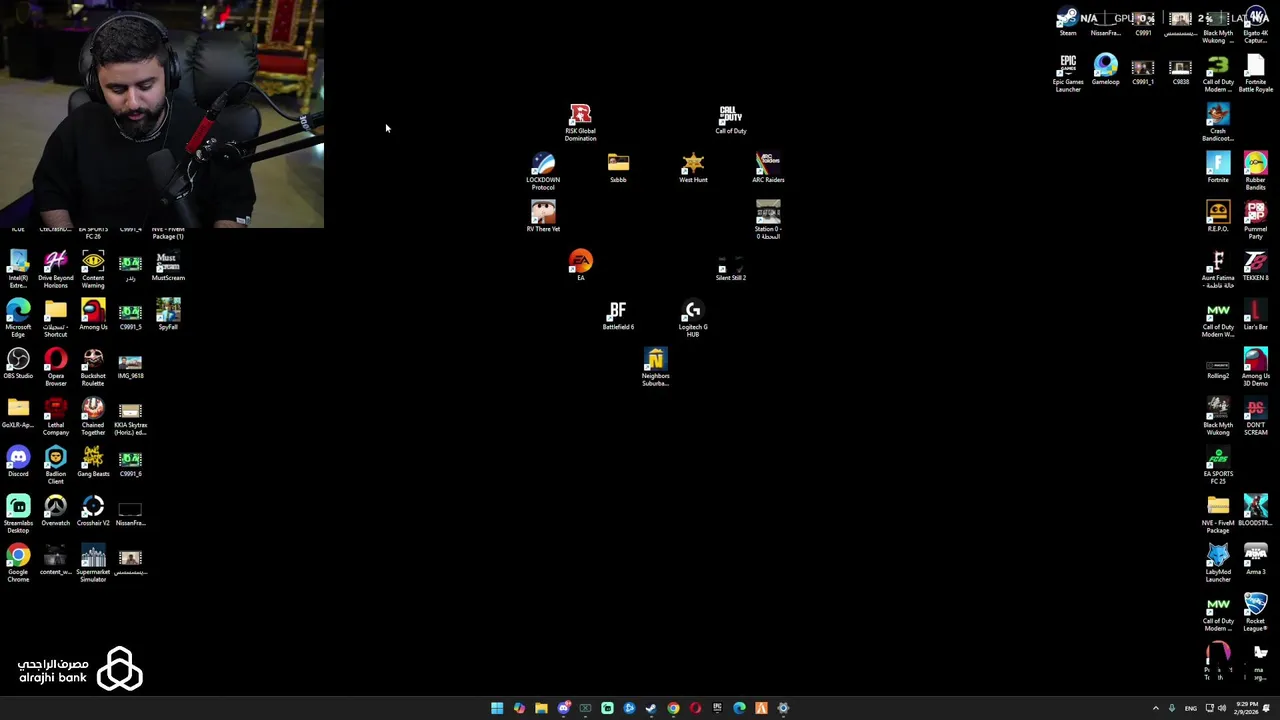Screen dimensions: 1280x720
Task: Select Rubber Bandits desktop icon
Action: (x=1255, y=171)
